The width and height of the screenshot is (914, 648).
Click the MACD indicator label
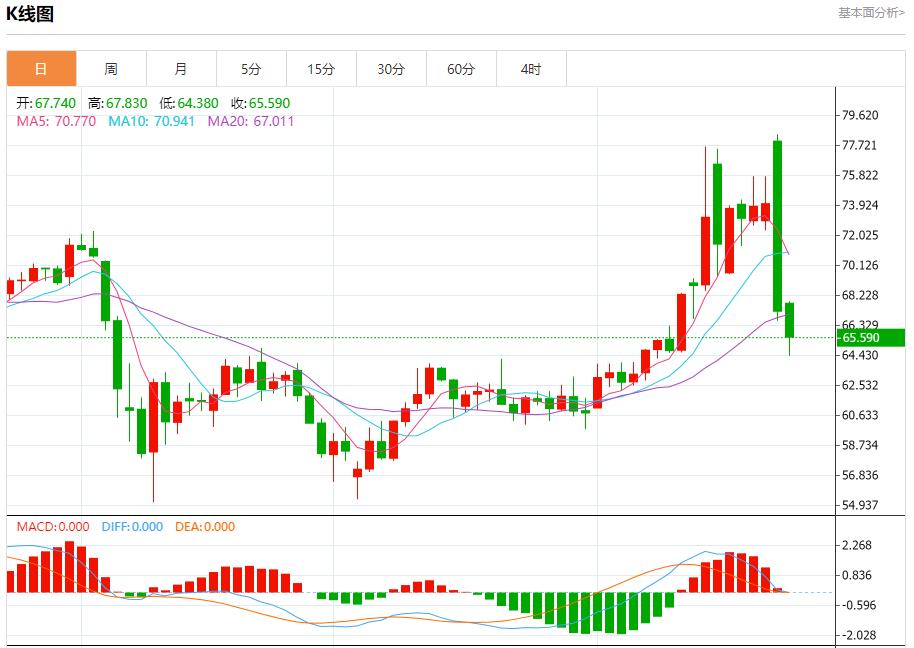52,527
